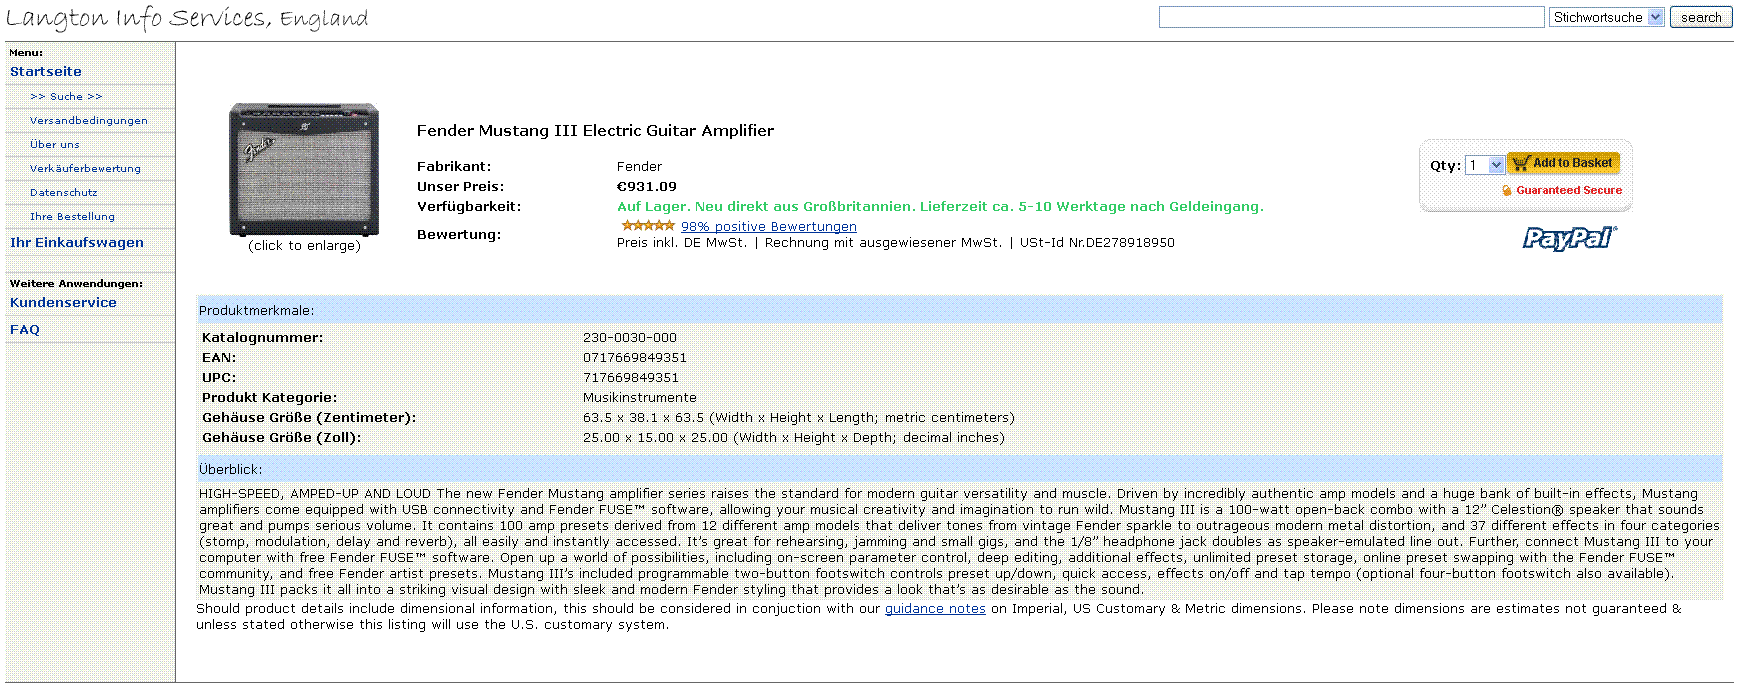1741x689 pixels.
Task: Enlarge the Fender amplifier product image
Action: [x=304, y=169]
